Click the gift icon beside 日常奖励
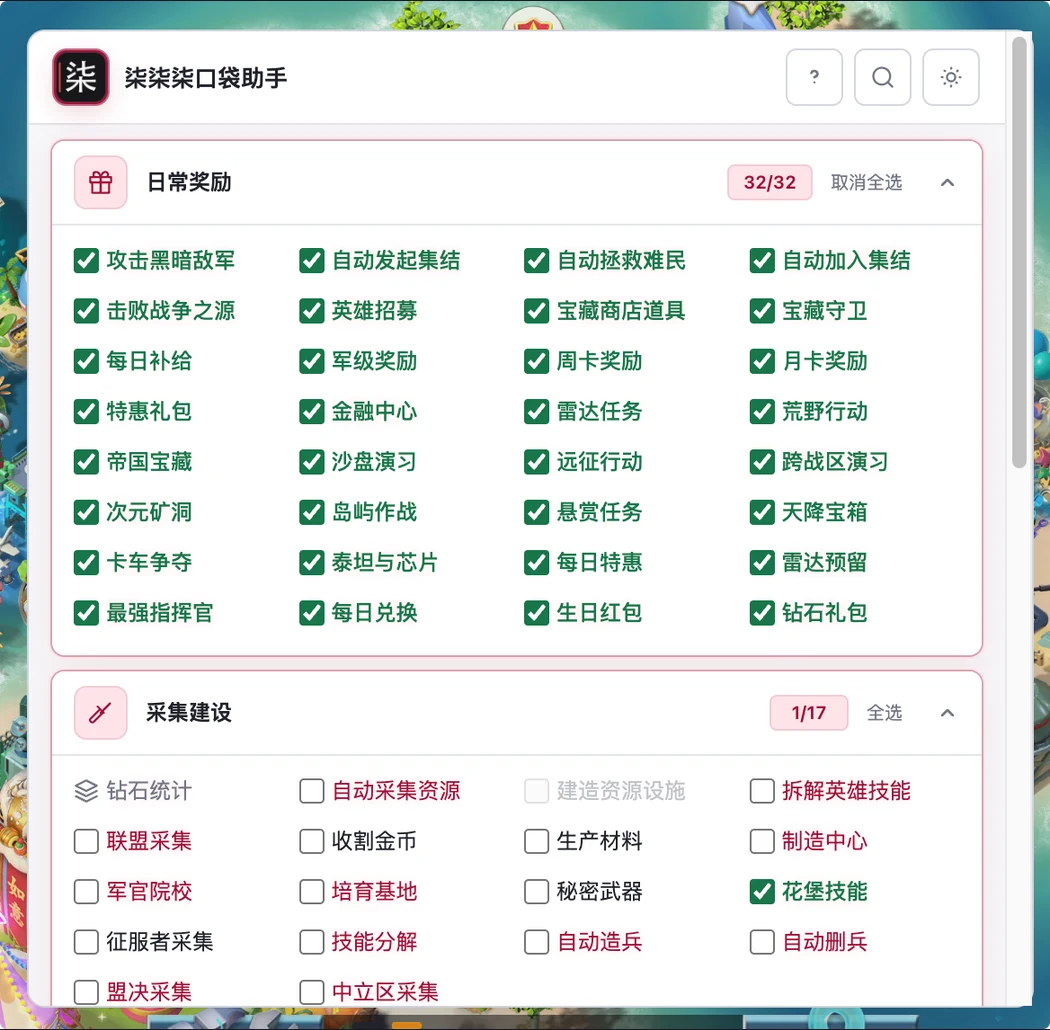The image size is (1050, 1030). tap(100, 182)
